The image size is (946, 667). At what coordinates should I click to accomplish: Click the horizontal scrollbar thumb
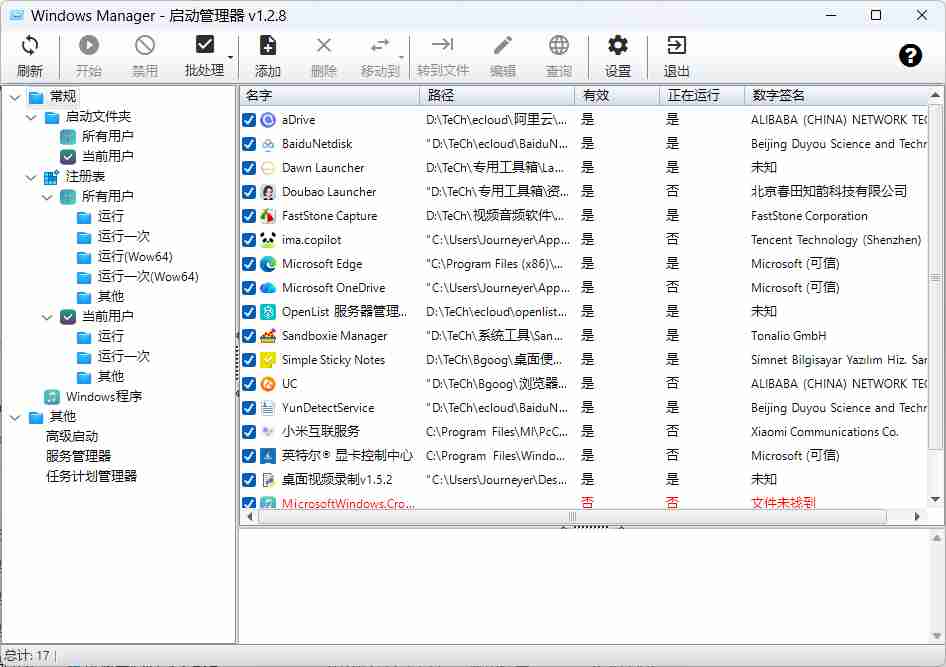(x=572, y=517)
